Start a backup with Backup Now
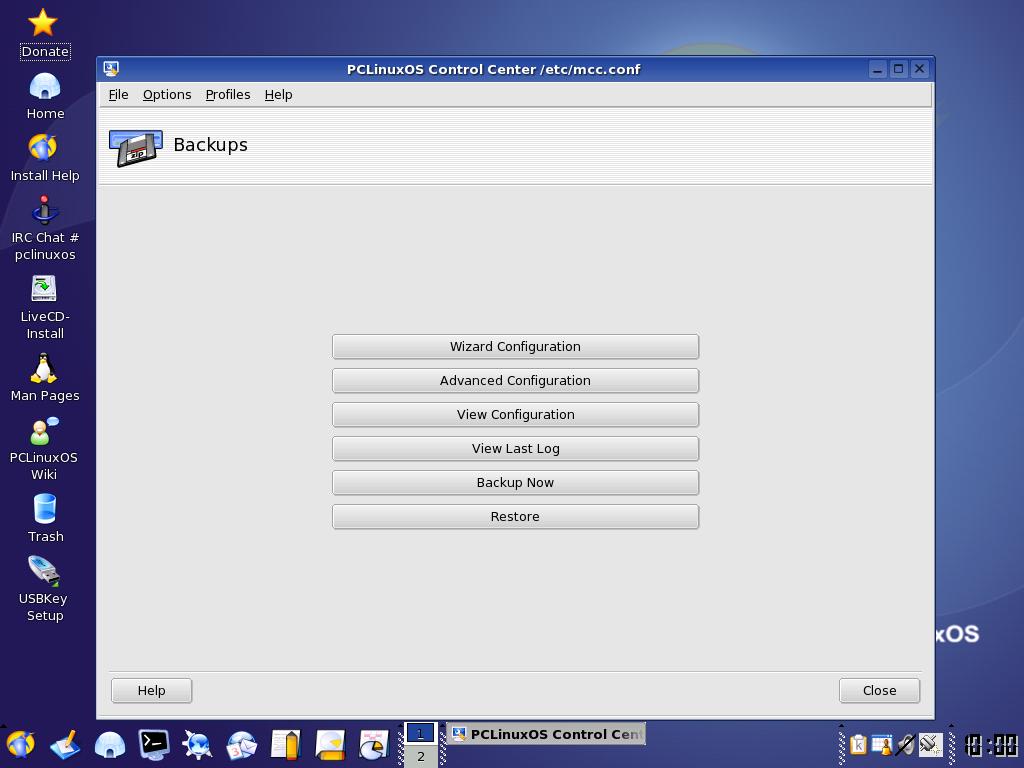This screenshot has width=1024, height=768. pyautogui.click(x=515, y=483)
